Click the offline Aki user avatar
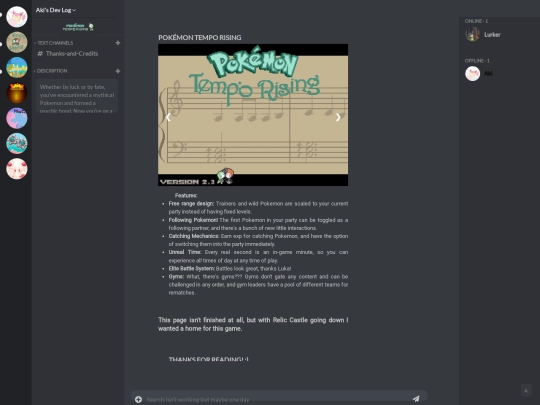The image size is (540, 405). pyautogui.click(x=472, y=74)
